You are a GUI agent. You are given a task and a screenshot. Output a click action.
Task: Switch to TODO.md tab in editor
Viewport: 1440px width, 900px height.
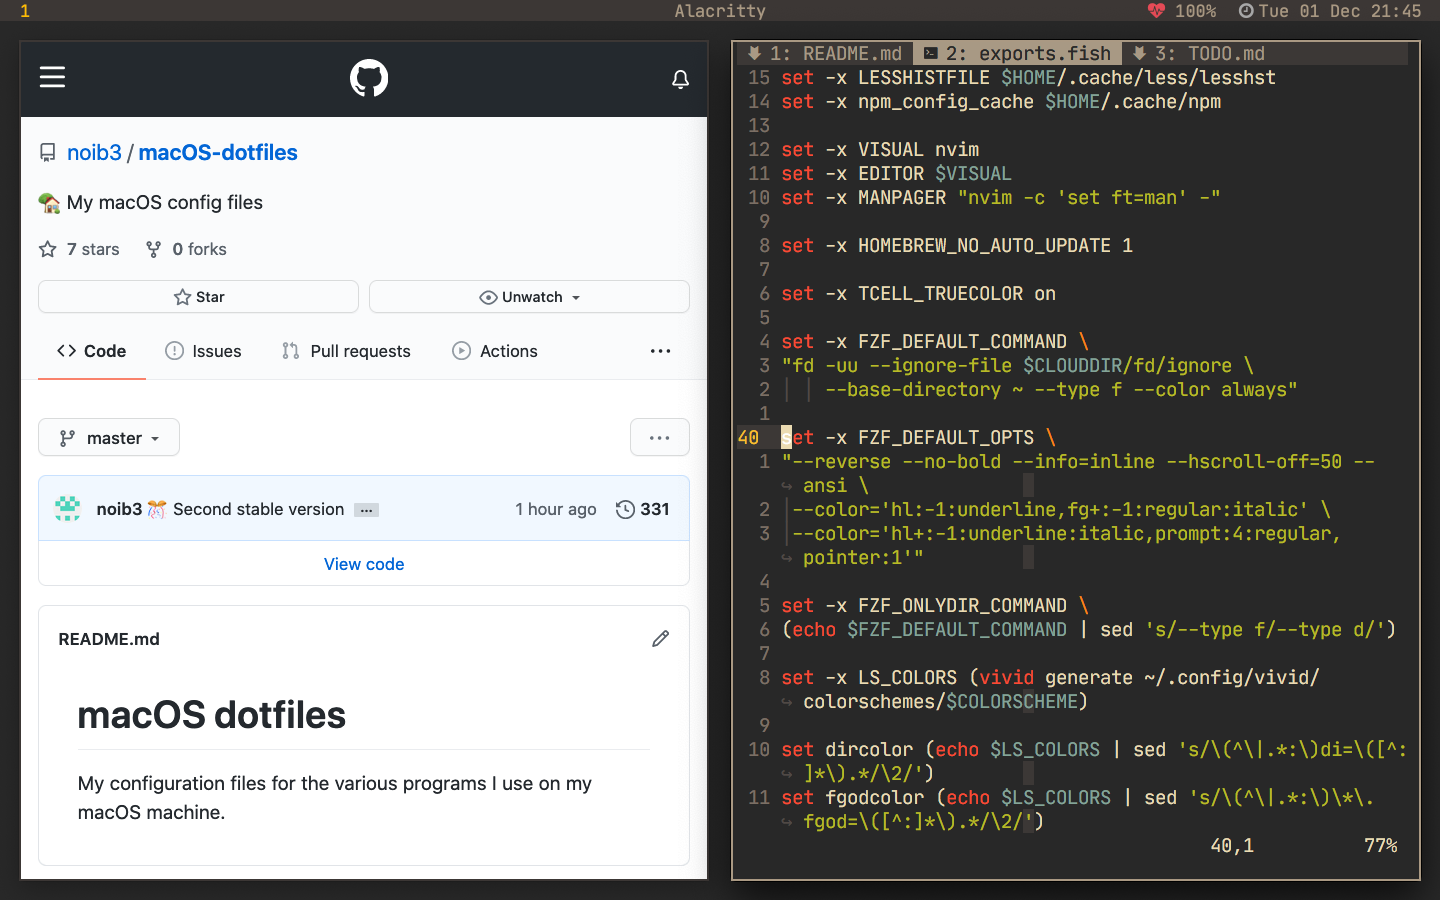(1200, 53)
